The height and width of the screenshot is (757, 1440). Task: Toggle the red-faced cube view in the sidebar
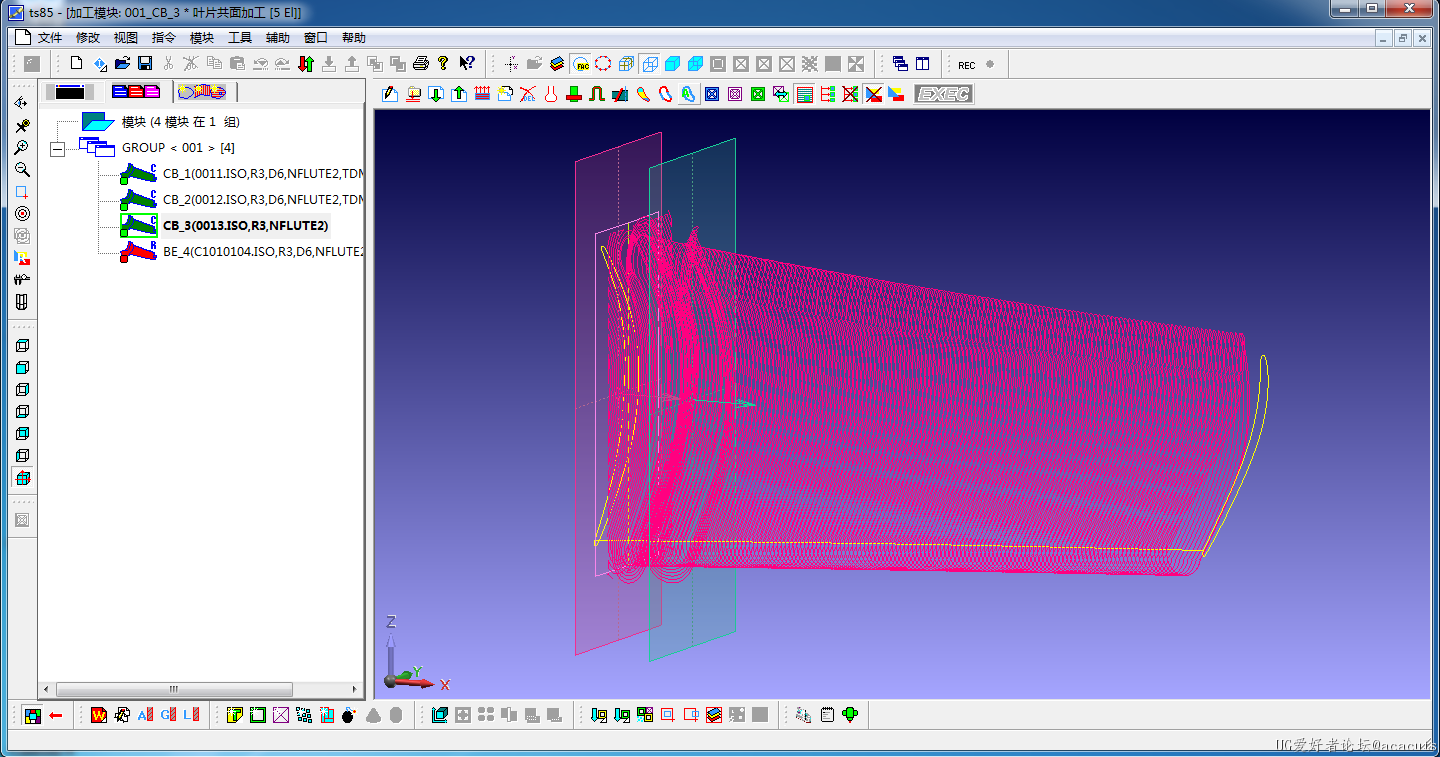(22, 478)
